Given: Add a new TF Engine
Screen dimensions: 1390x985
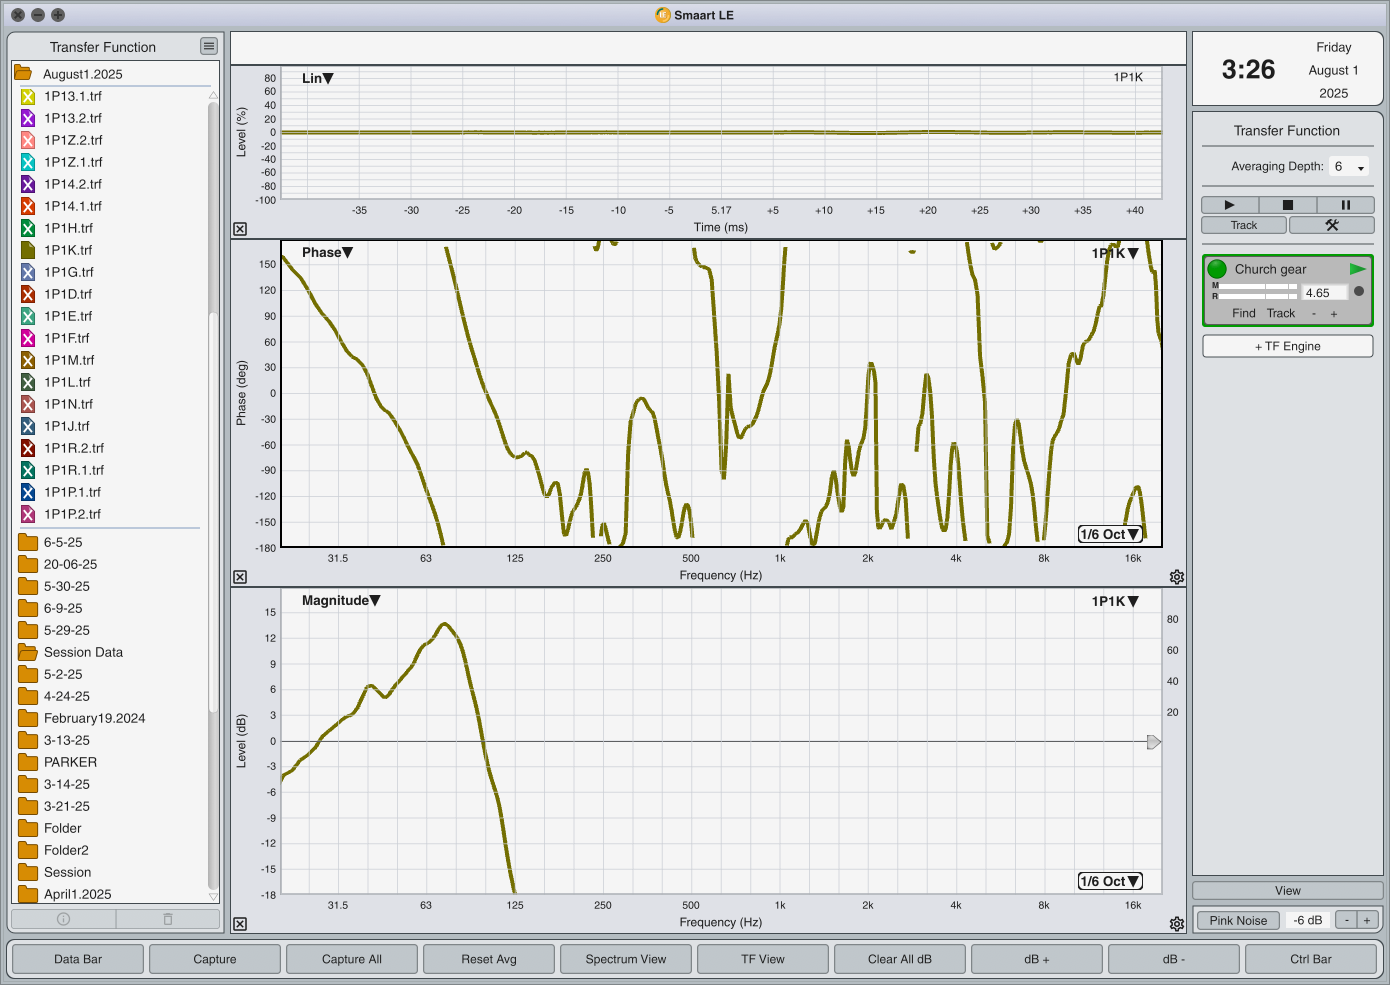Looking at the screenshot, I should pos(1288,346).
